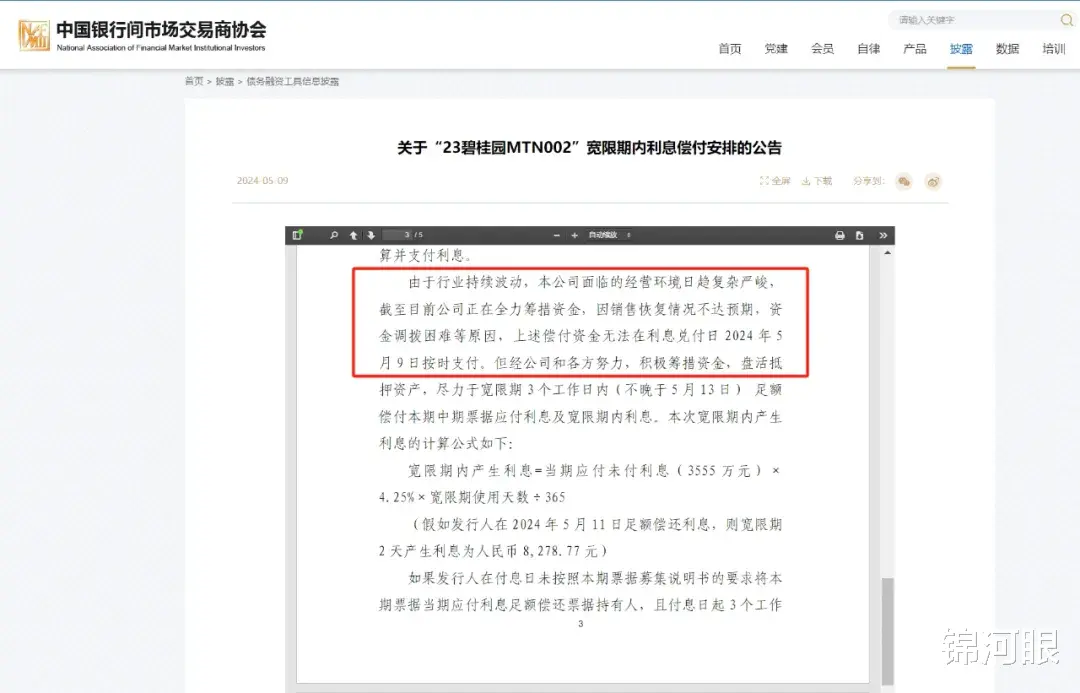Viewport: 1080px width, 693px height.
Task: Zoom in with the plus button
Action: pos(574,235)
